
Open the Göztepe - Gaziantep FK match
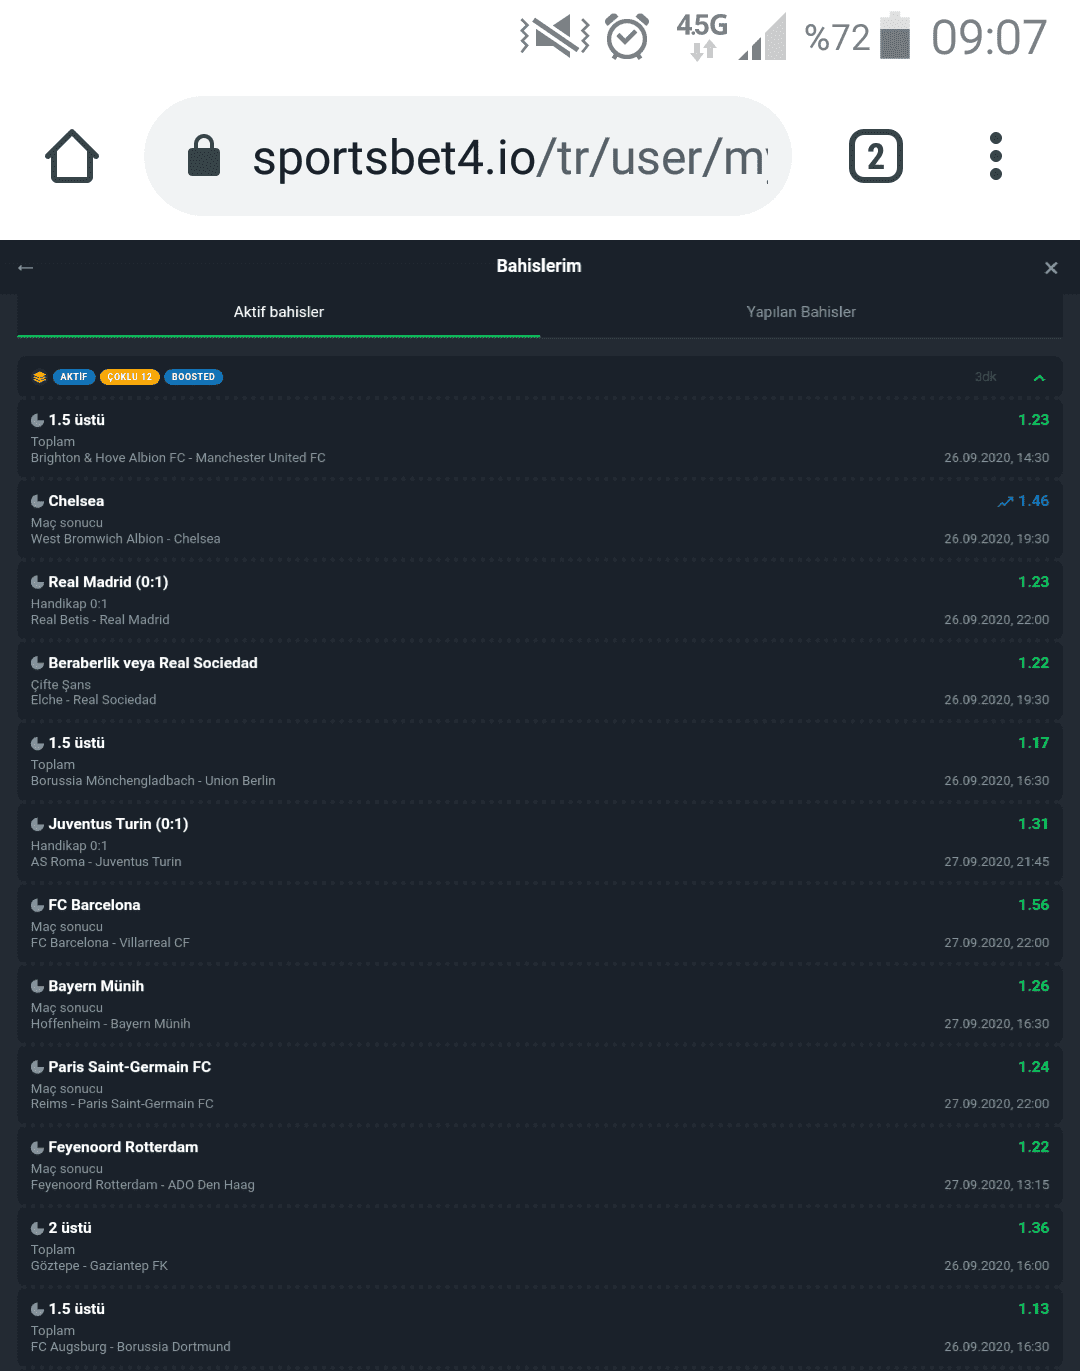[x=99, y=1266]
